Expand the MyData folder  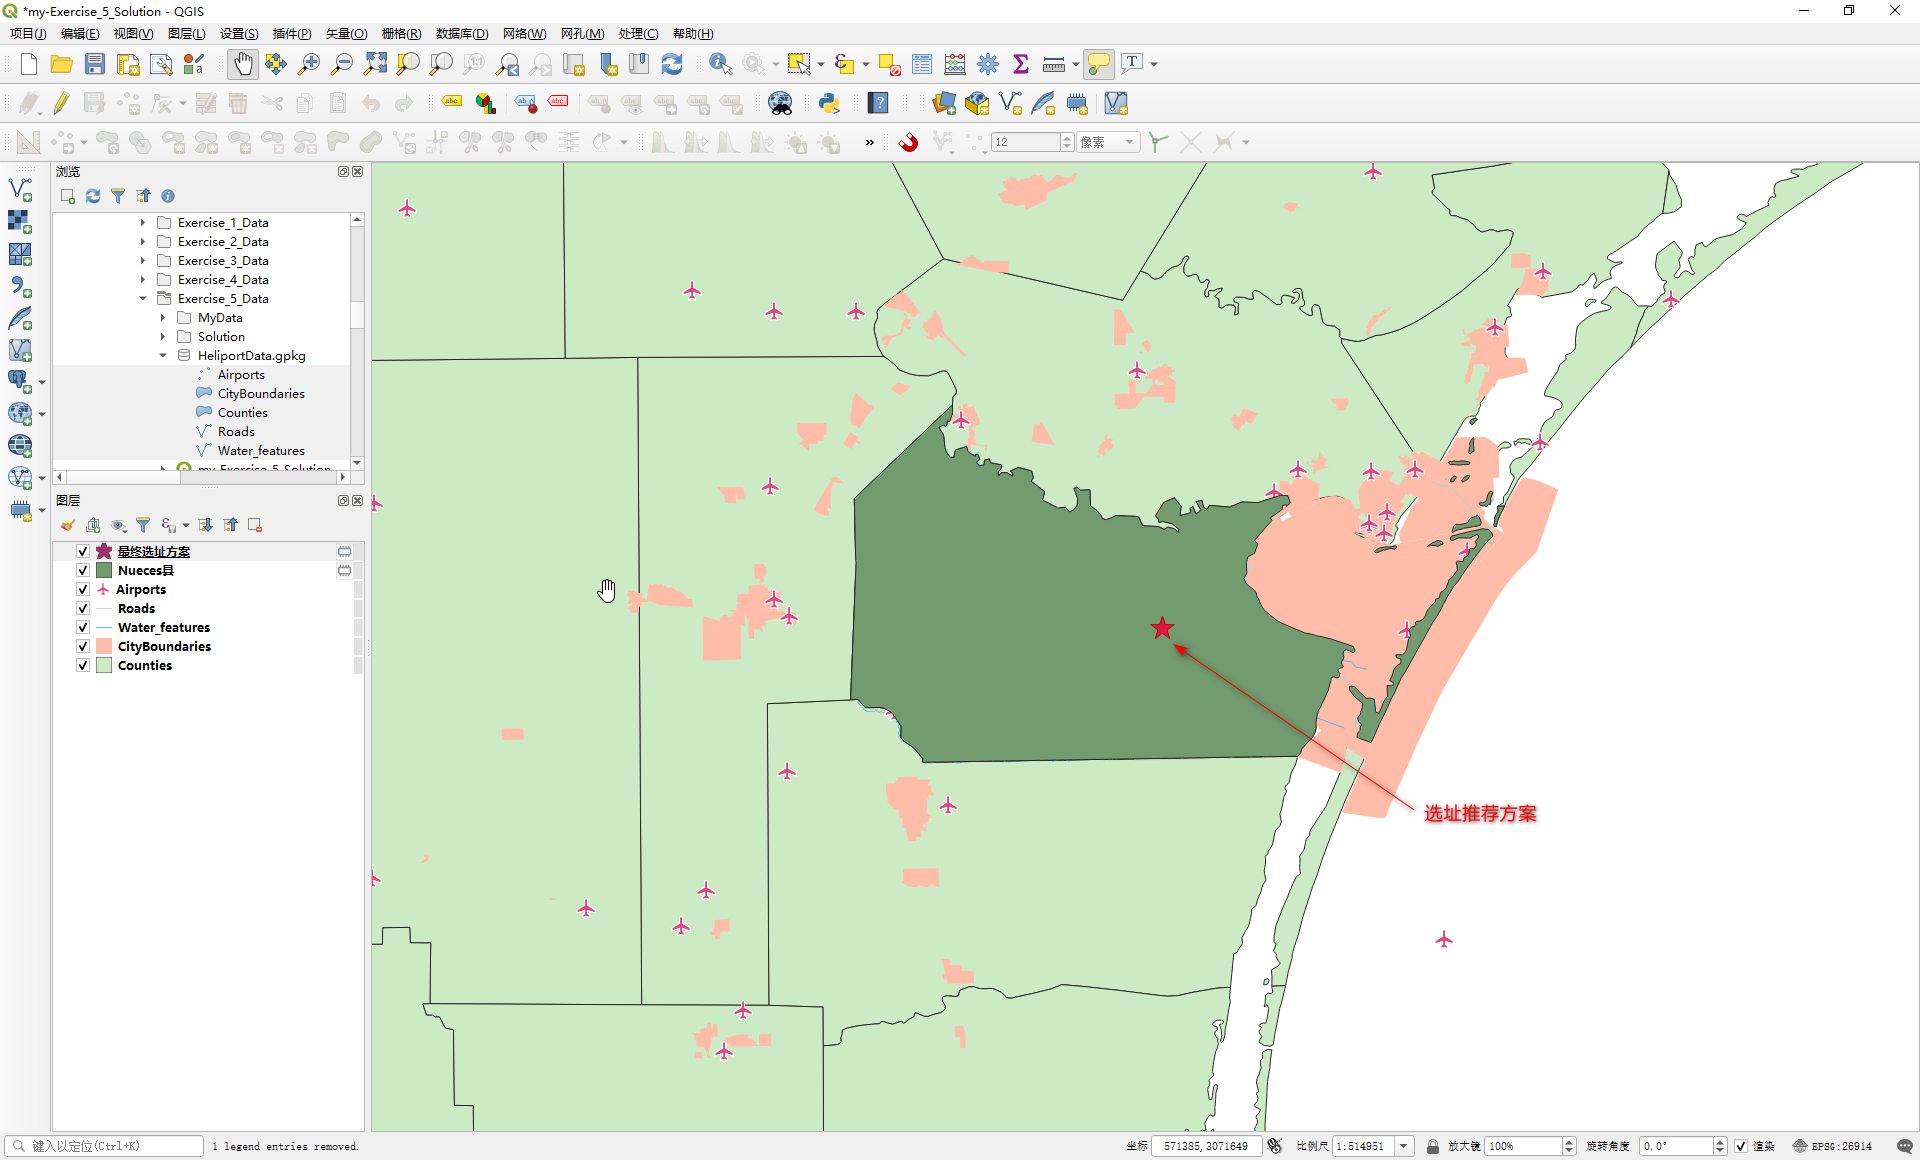[x=163, y=317]
